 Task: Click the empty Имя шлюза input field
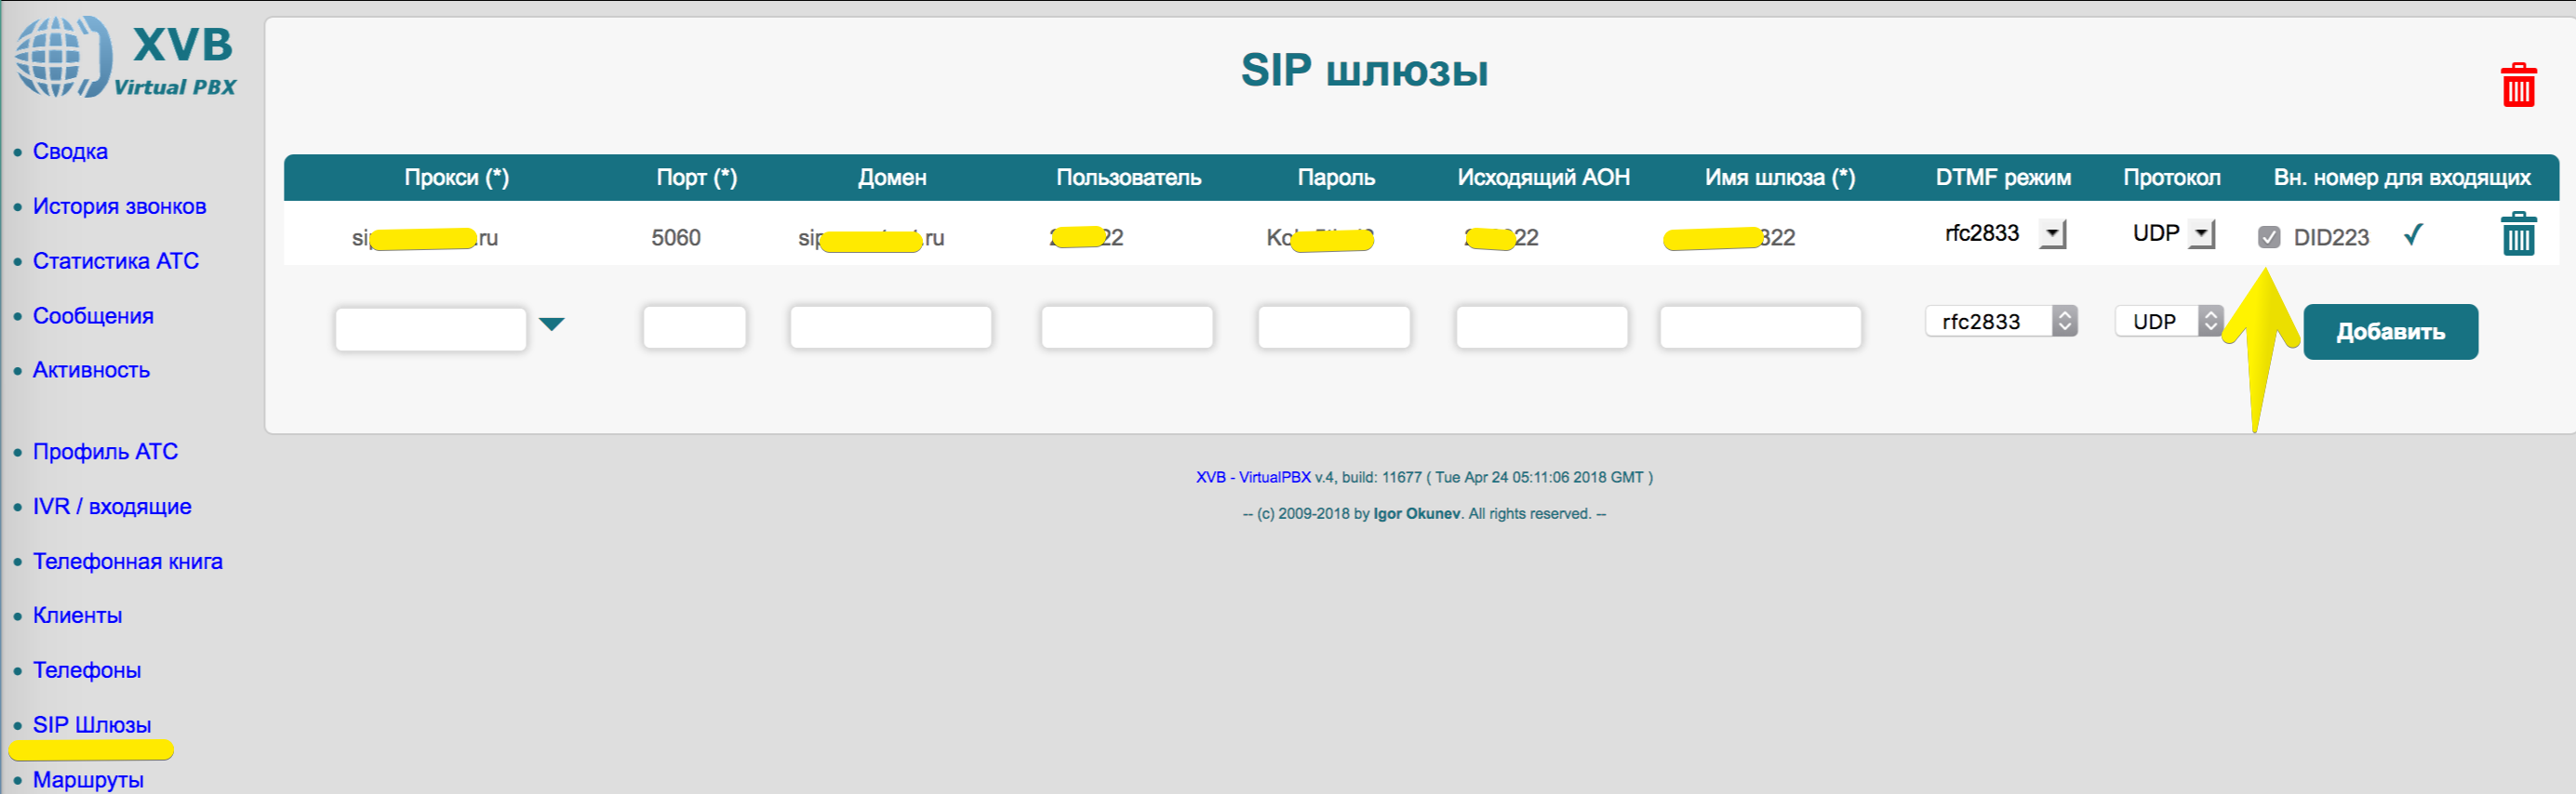coord(1759,327)
